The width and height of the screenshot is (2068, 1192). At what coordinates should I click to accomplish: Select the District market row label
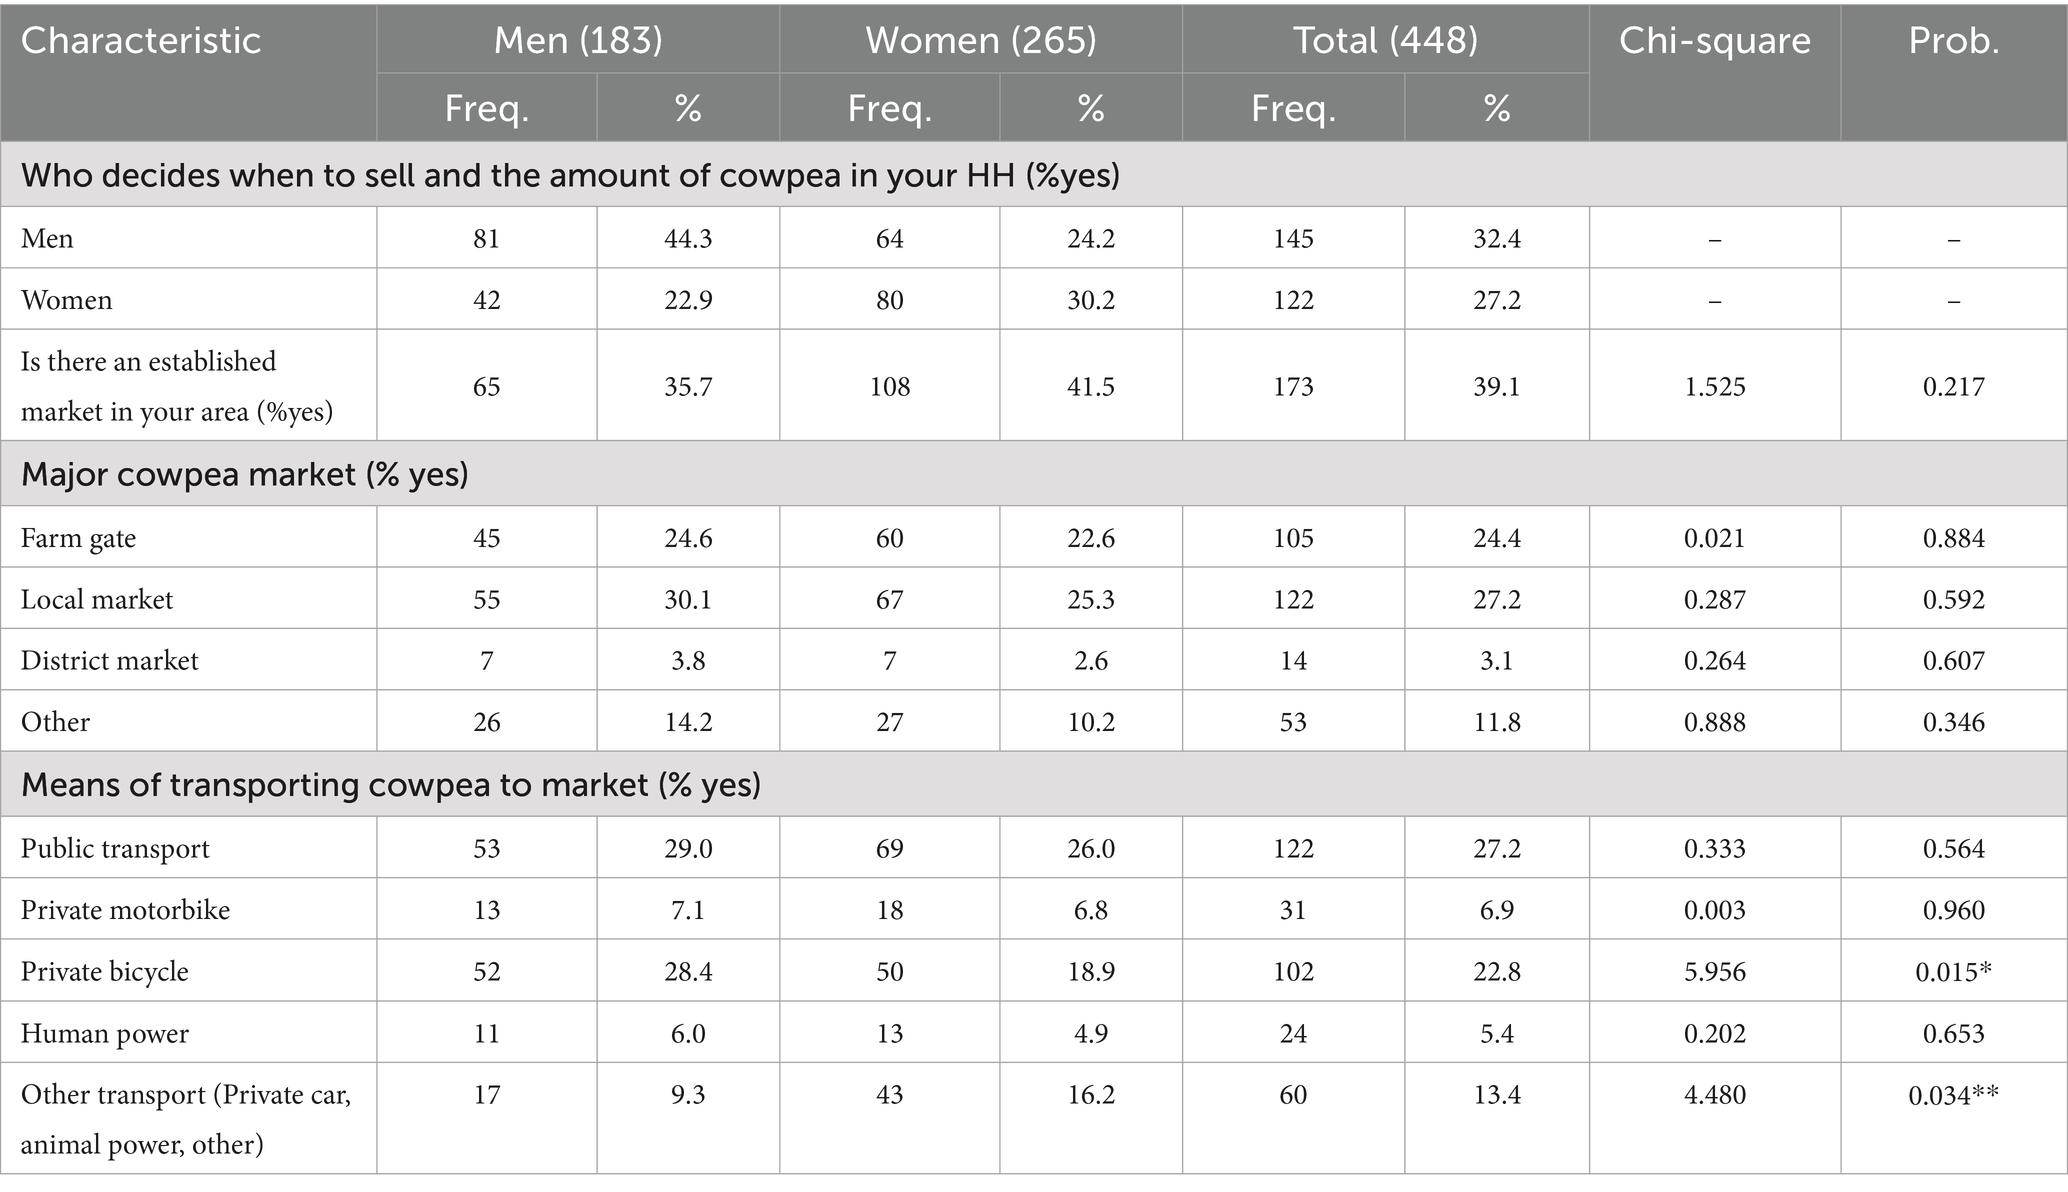110,660
